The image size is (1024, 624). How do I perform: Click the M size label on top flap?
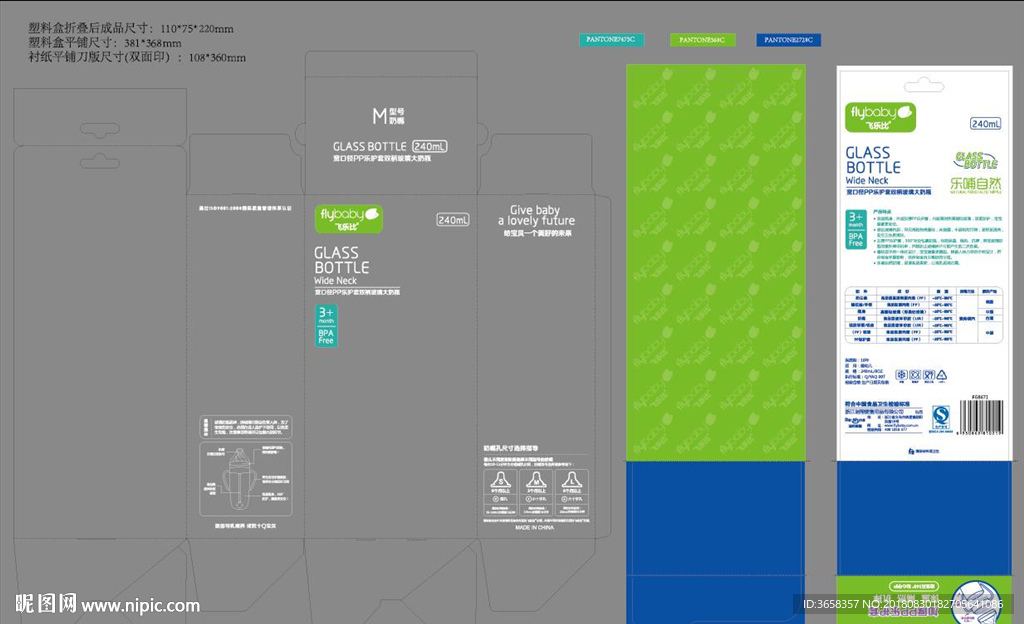389,116
